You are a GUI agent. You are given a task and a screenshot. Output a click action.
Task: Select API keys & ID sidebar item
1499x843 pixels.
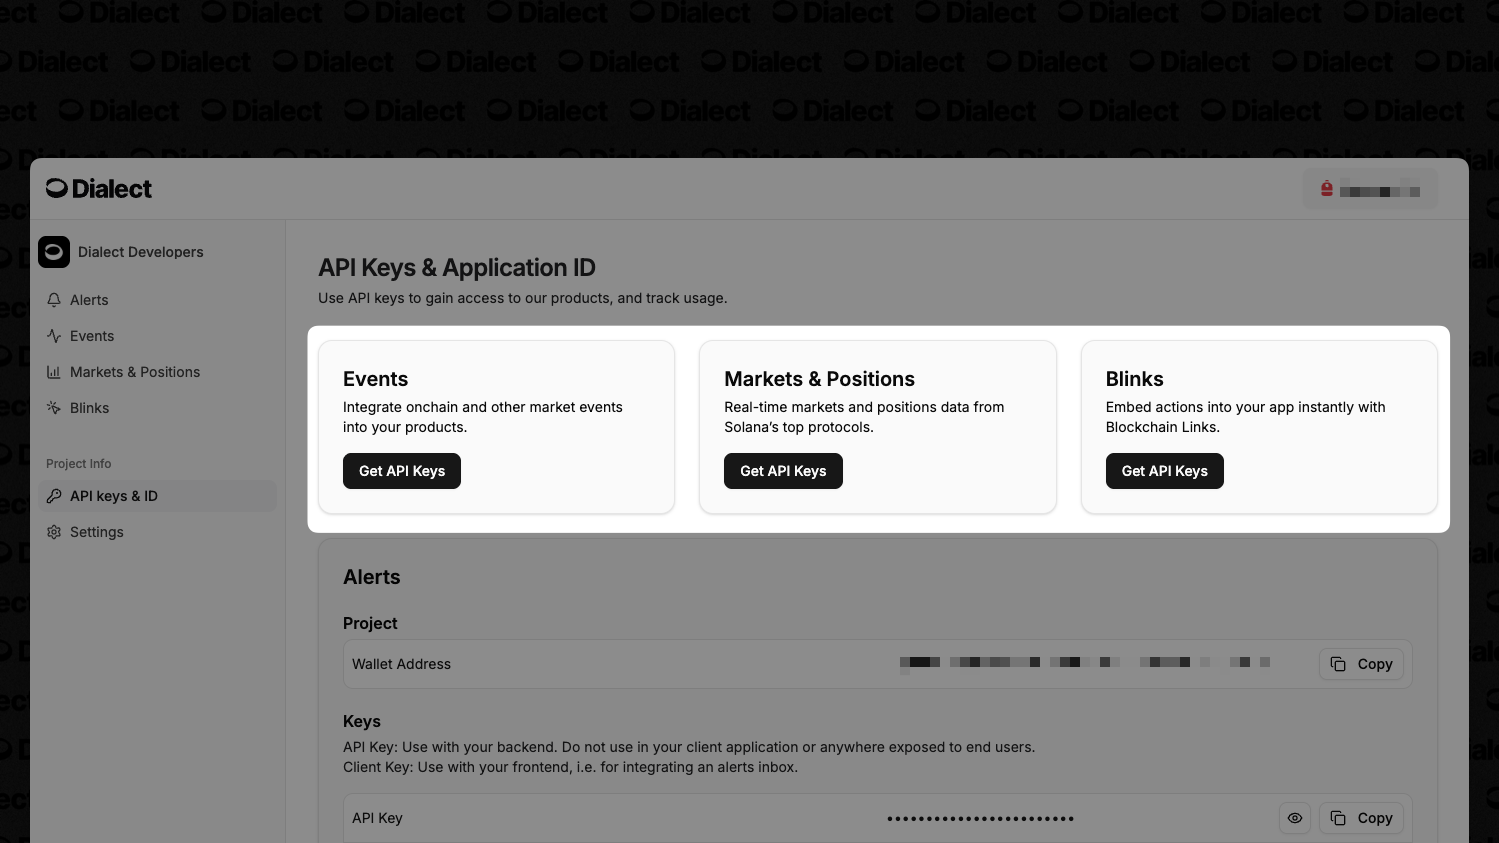[x=157, y=496]
